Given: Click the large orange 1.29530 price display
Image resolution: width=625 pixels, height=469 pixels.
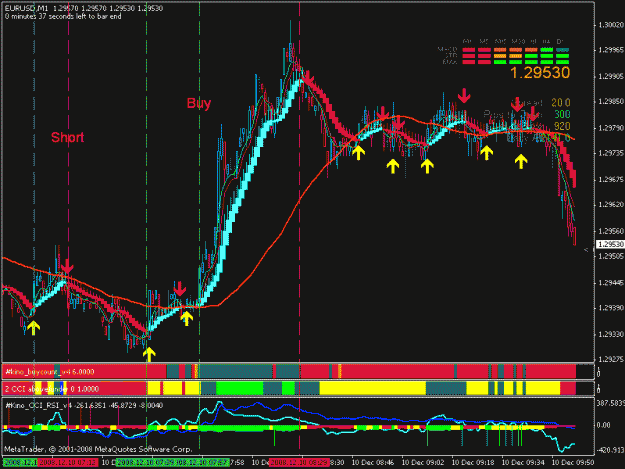Looking at the screenshot, I should (x=540, y=73).
